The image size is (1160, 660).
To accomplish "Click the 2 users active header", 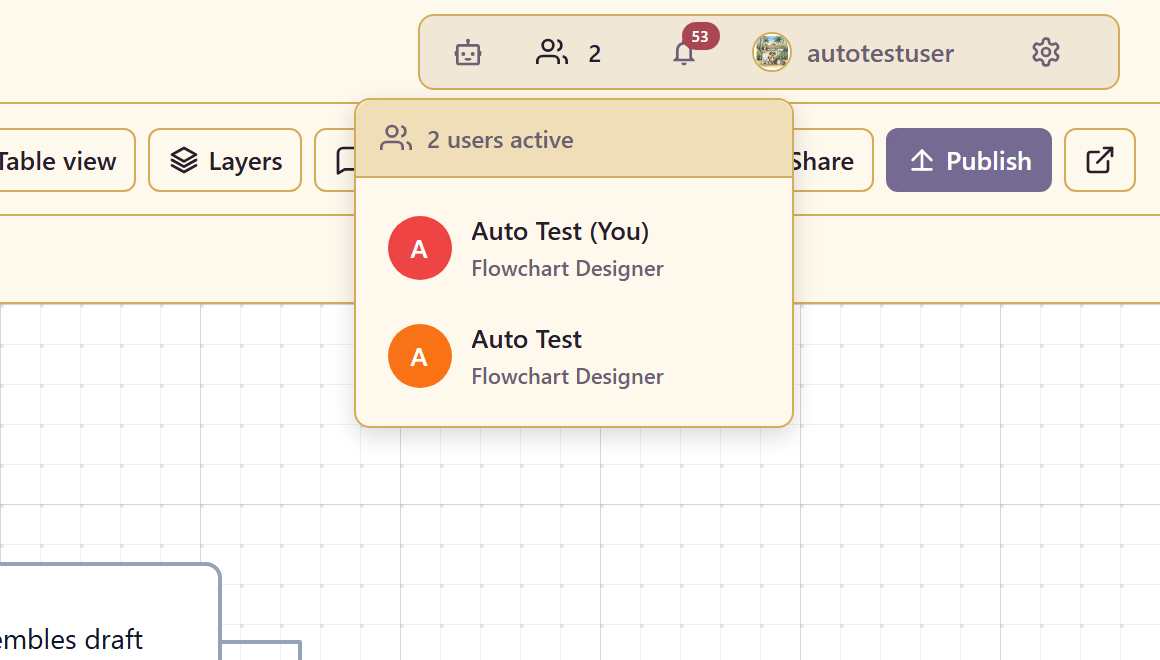I will click(574, 139).
